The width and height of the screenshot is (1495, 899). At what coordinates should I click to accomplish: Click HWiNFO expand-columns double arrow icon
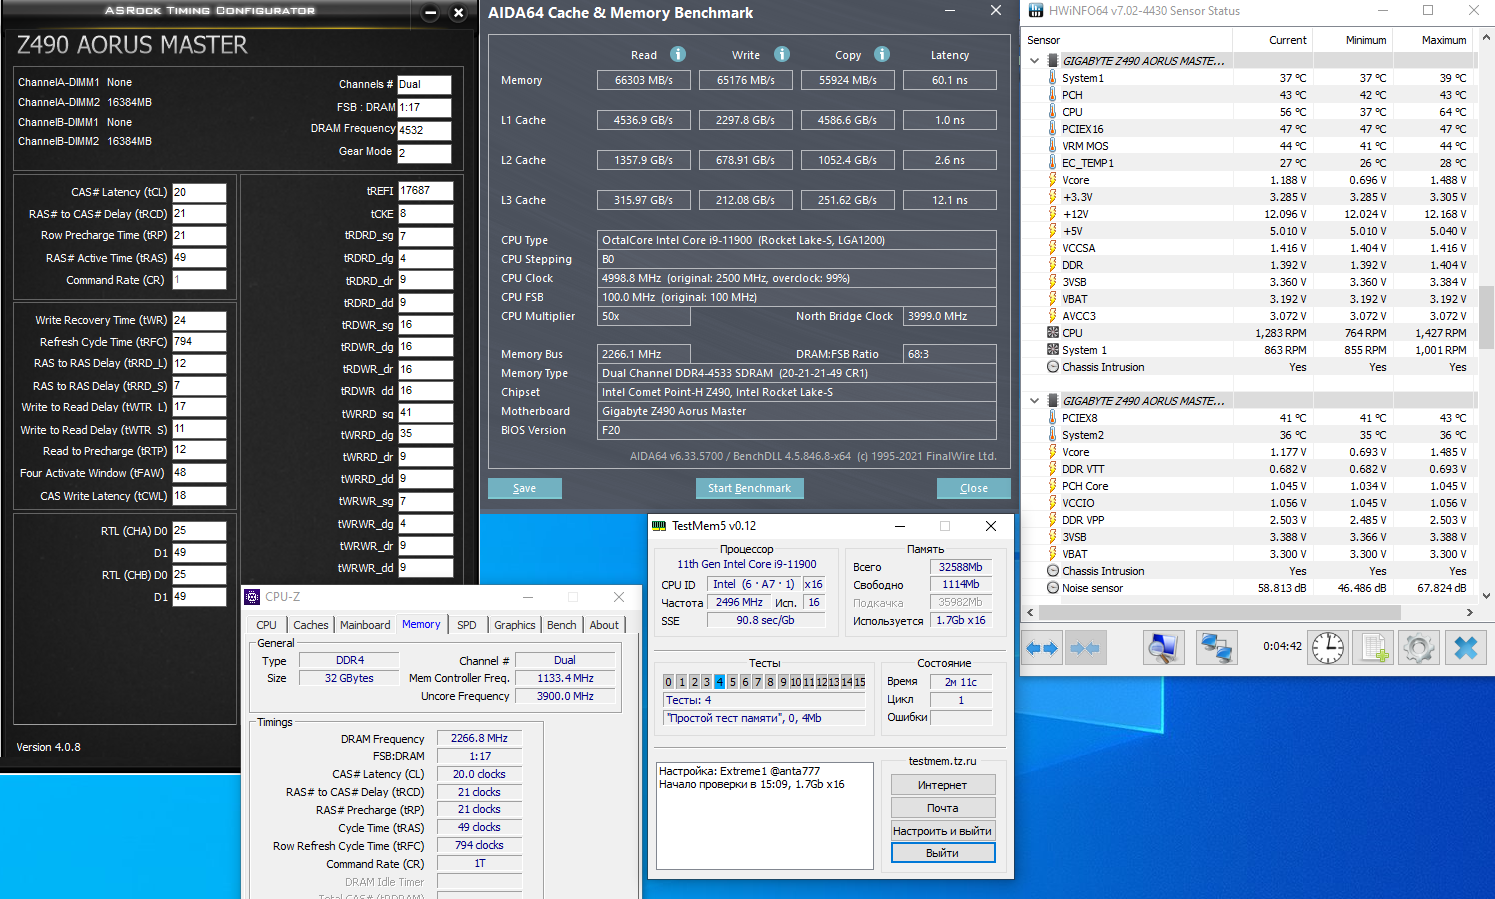point(1042,648)
